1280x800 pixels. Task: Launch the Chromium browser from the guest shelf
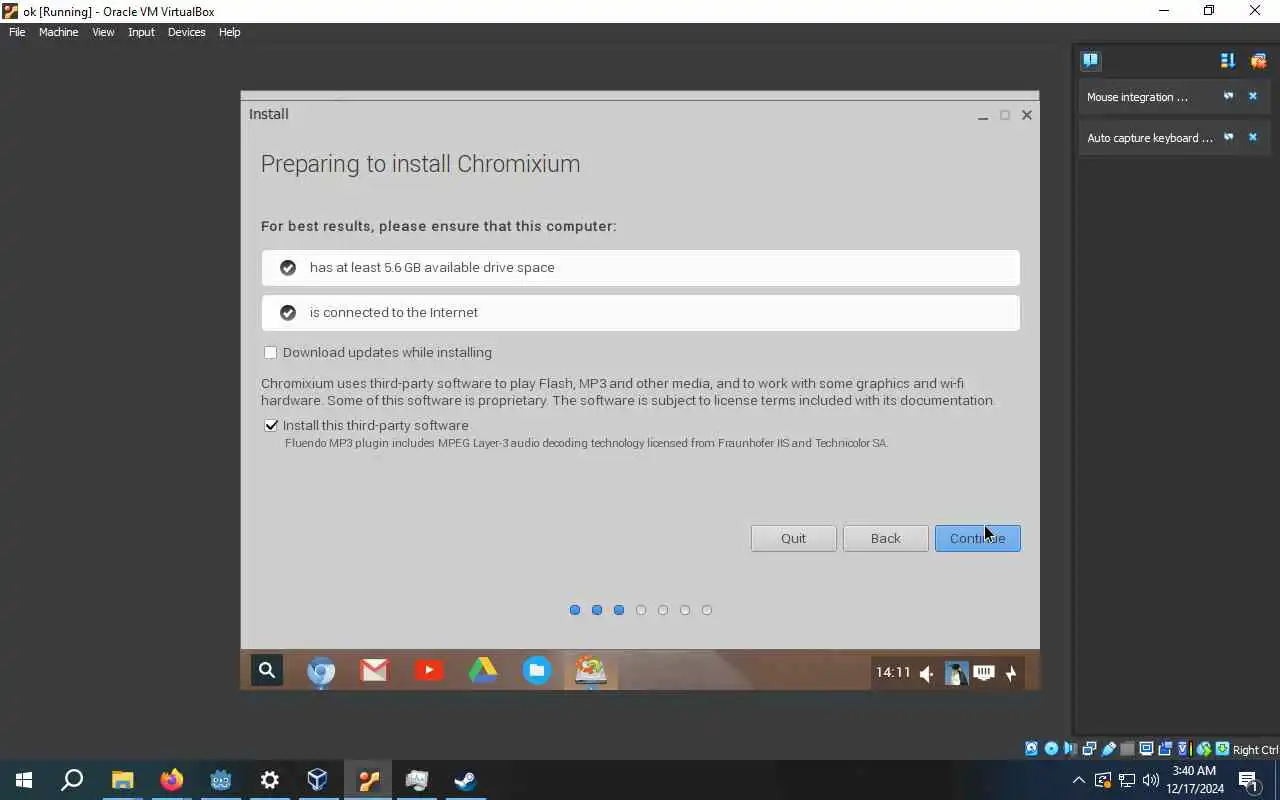tap(321, 671)
